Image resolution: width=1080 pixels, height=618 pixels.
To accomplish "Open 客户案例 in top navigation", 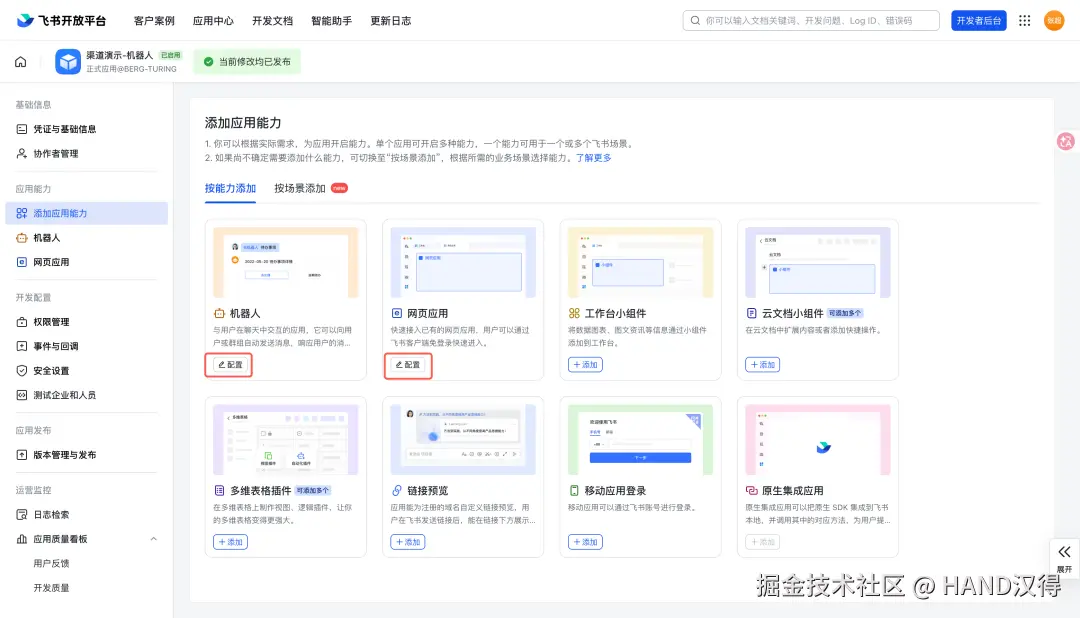I will [154, 21].
